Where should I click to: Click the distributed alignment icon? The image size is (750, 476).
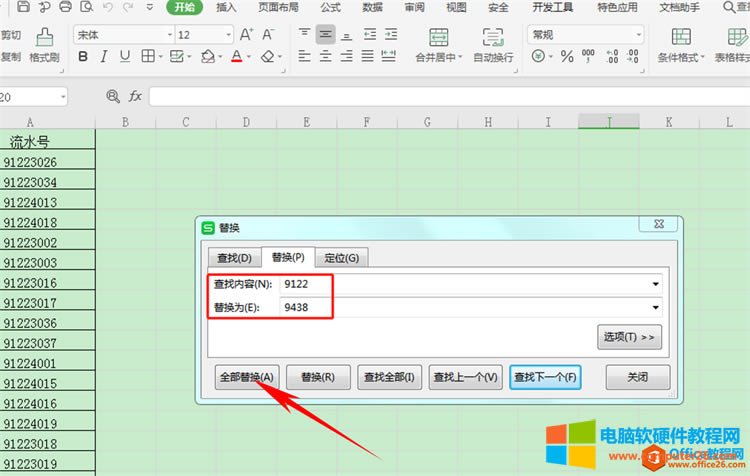(388, 56)
